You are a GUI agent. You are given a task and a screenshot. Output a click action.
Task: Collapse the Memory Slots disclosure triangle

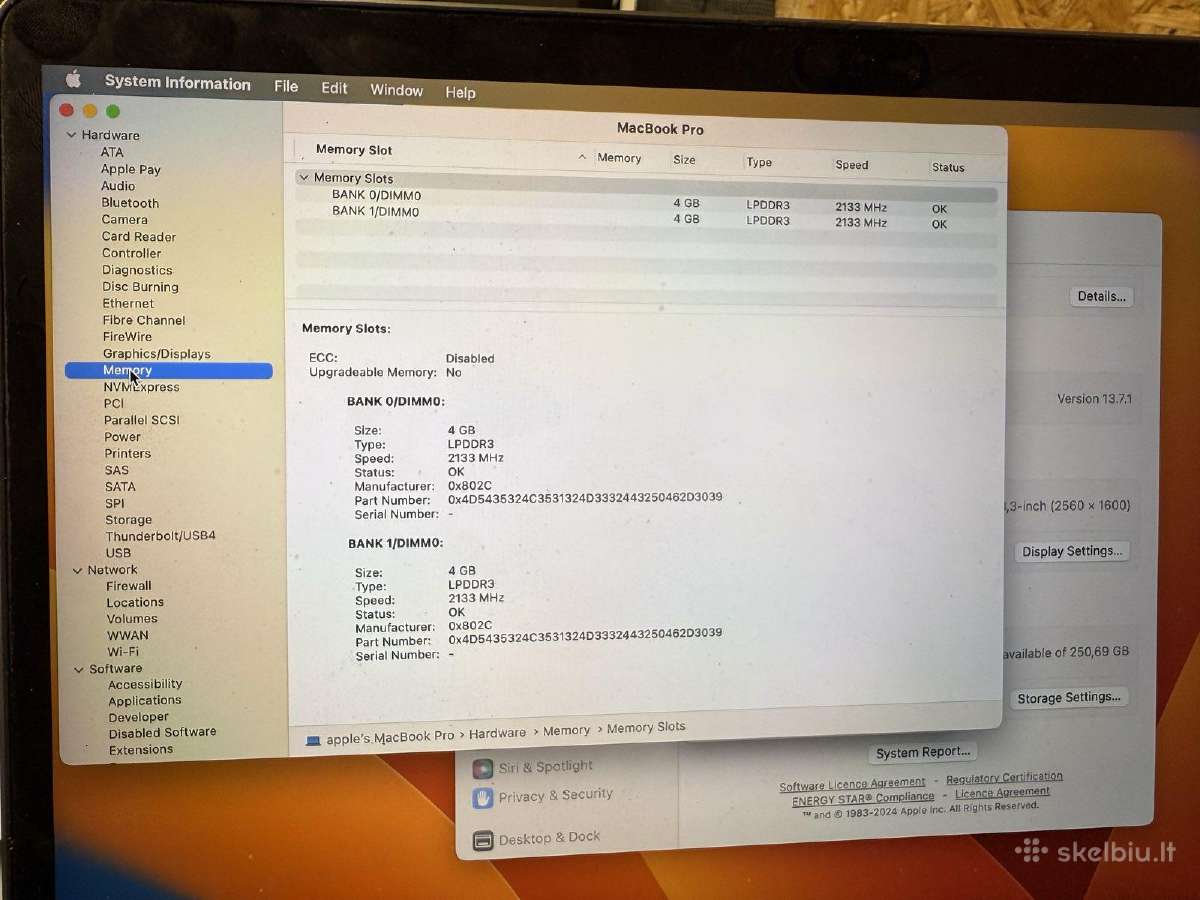click(x=304, y=177)
